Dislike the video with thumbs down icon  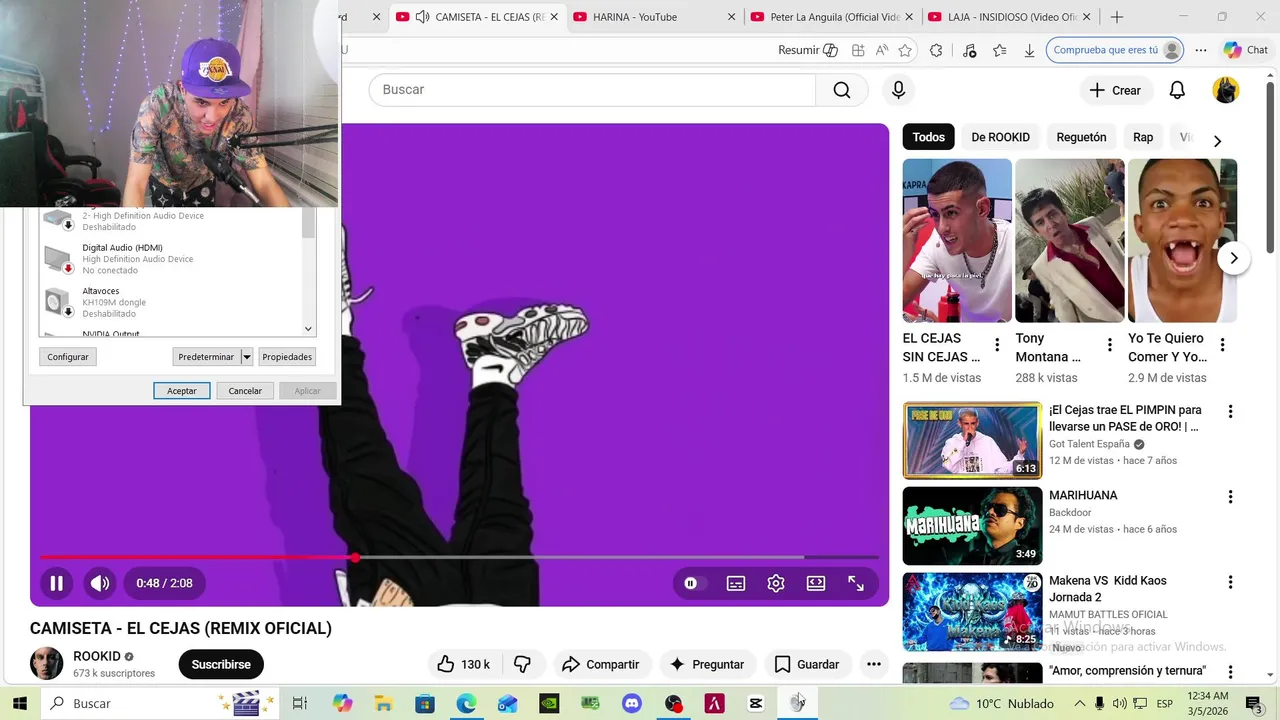tap(522, 664)
